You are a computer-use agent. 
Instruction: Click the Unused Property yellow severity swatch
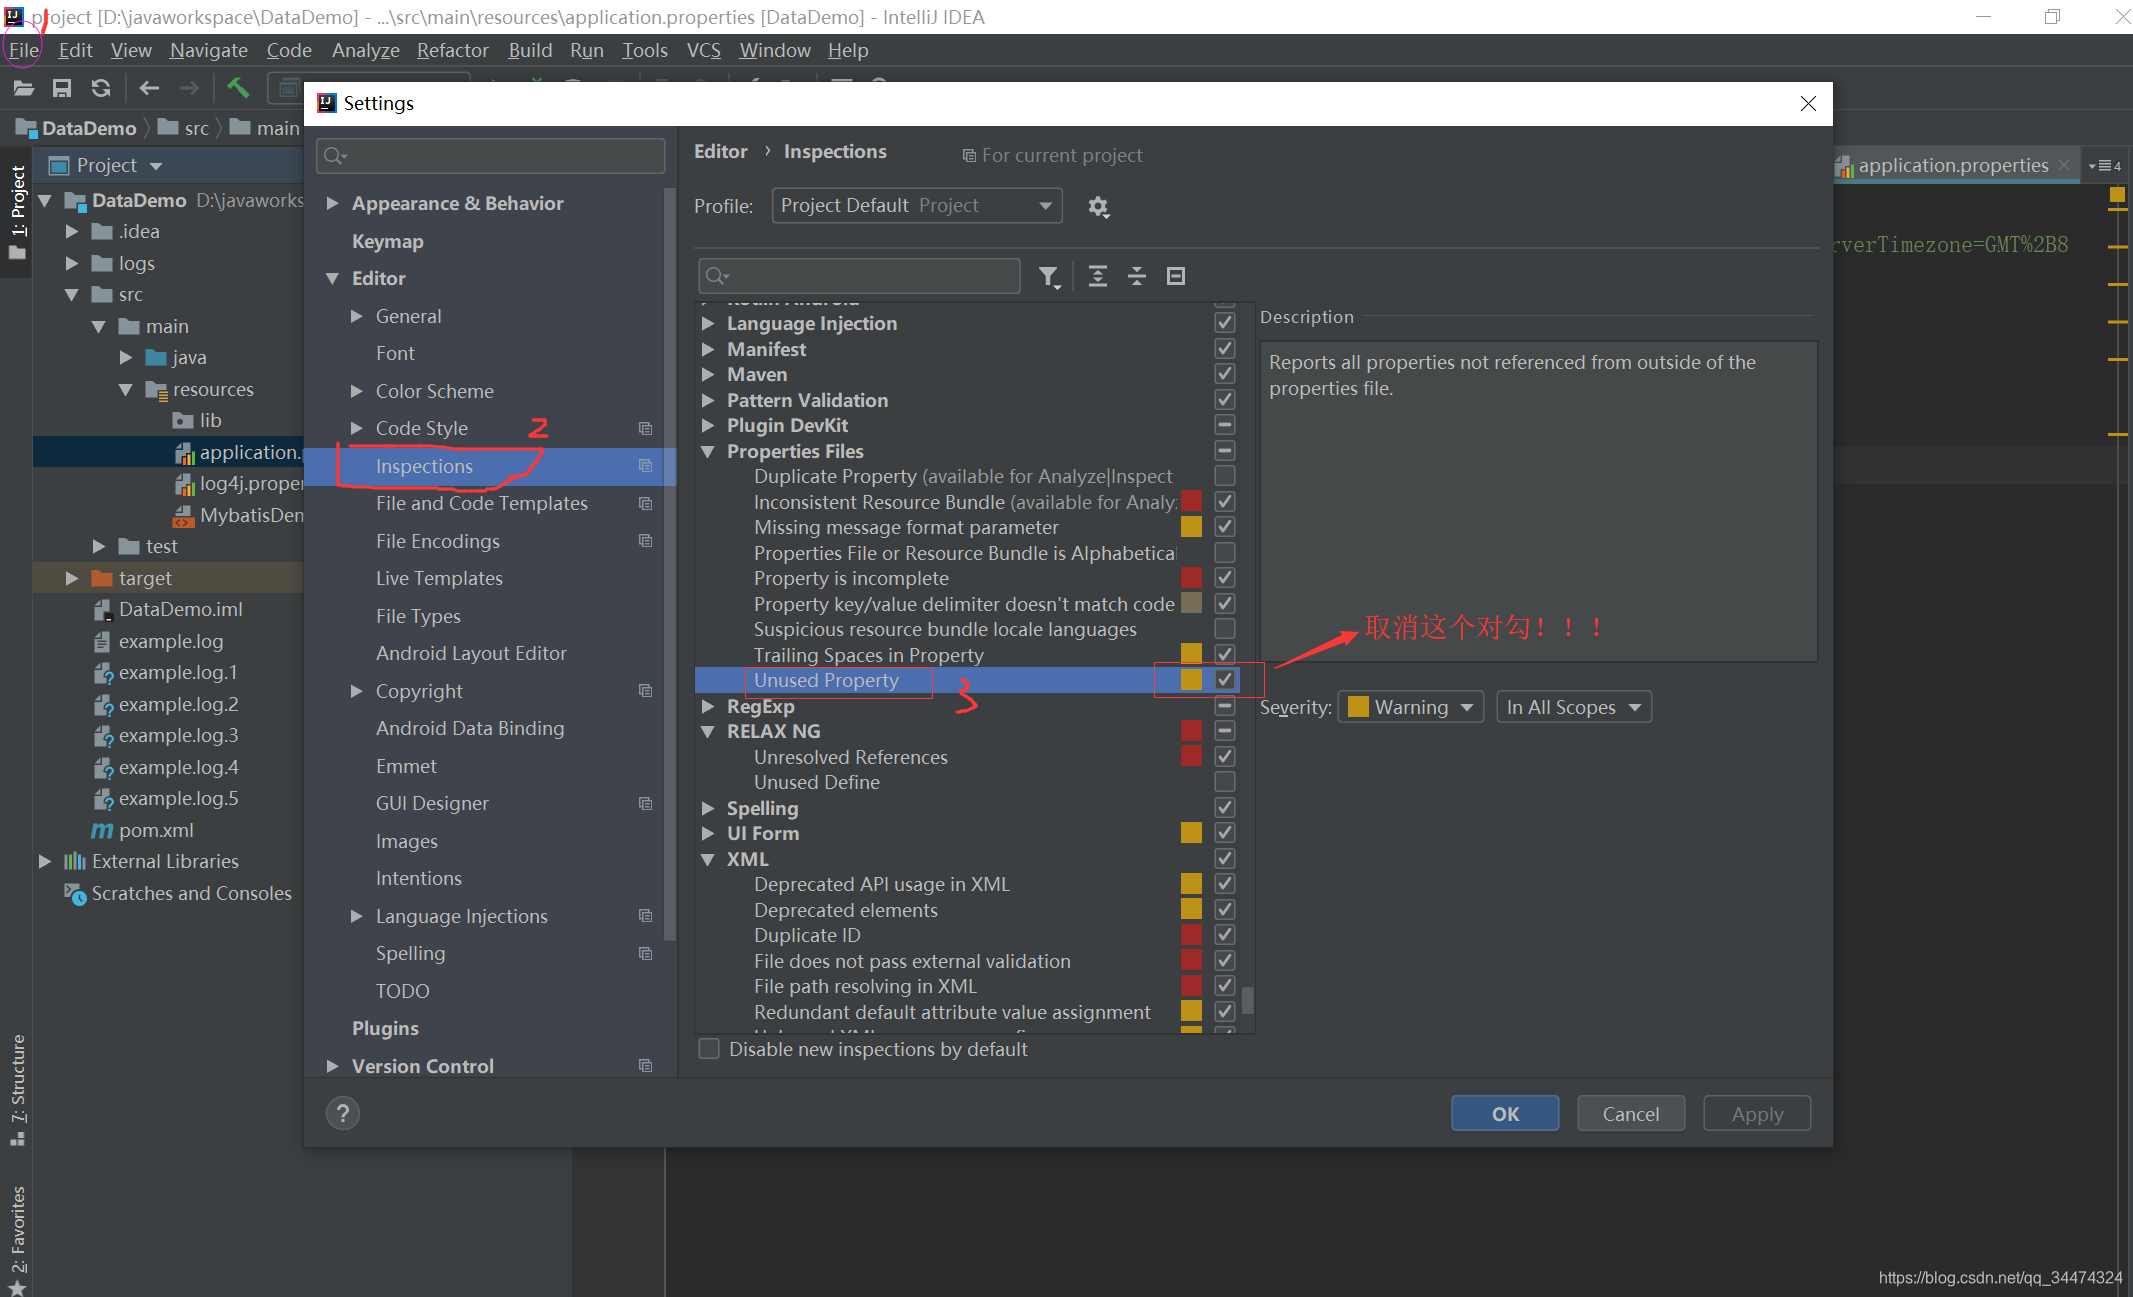[x=1191, y=680]
